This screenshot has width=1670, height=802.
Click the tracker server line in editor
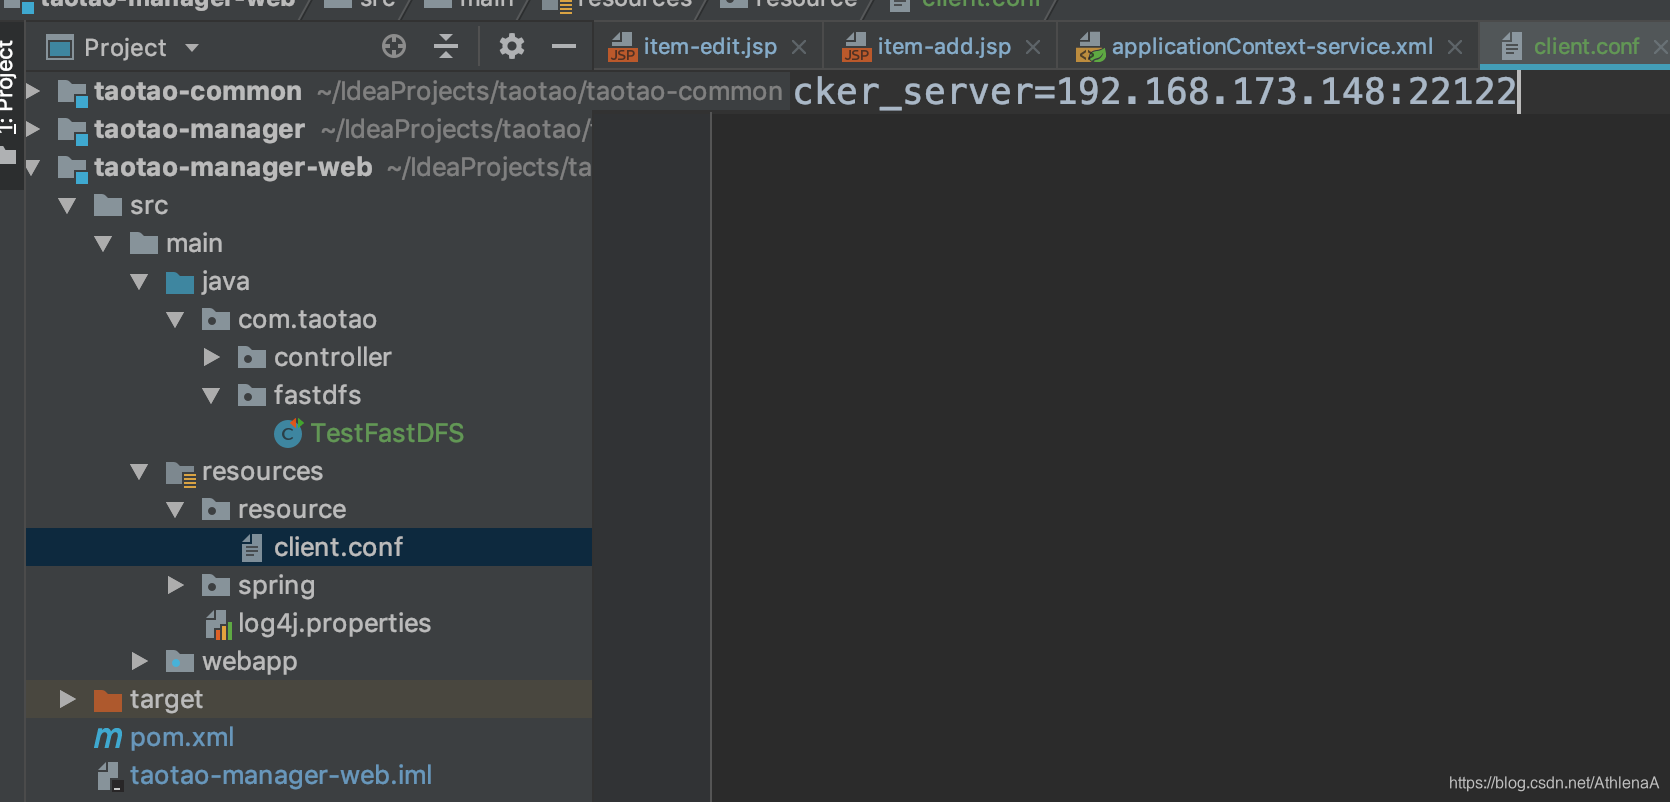click(x=1156, y=92)
